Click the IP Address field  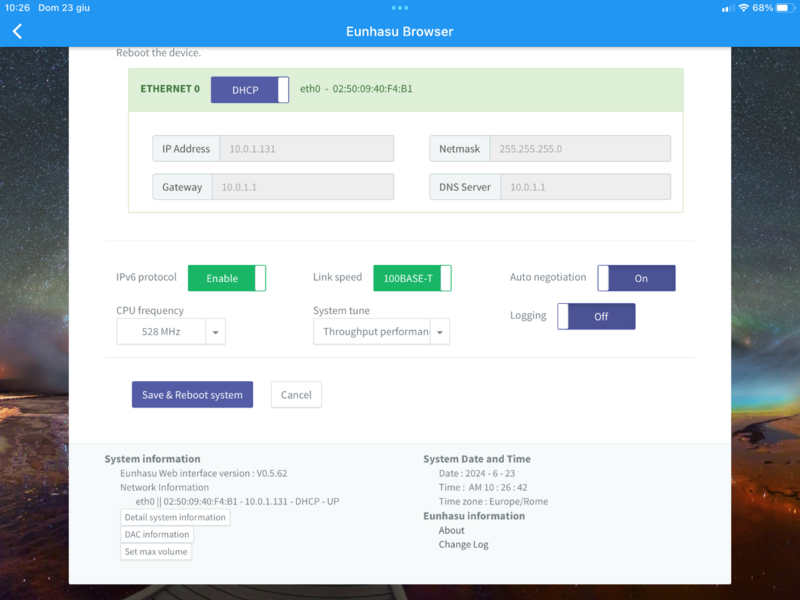point(305,149)
